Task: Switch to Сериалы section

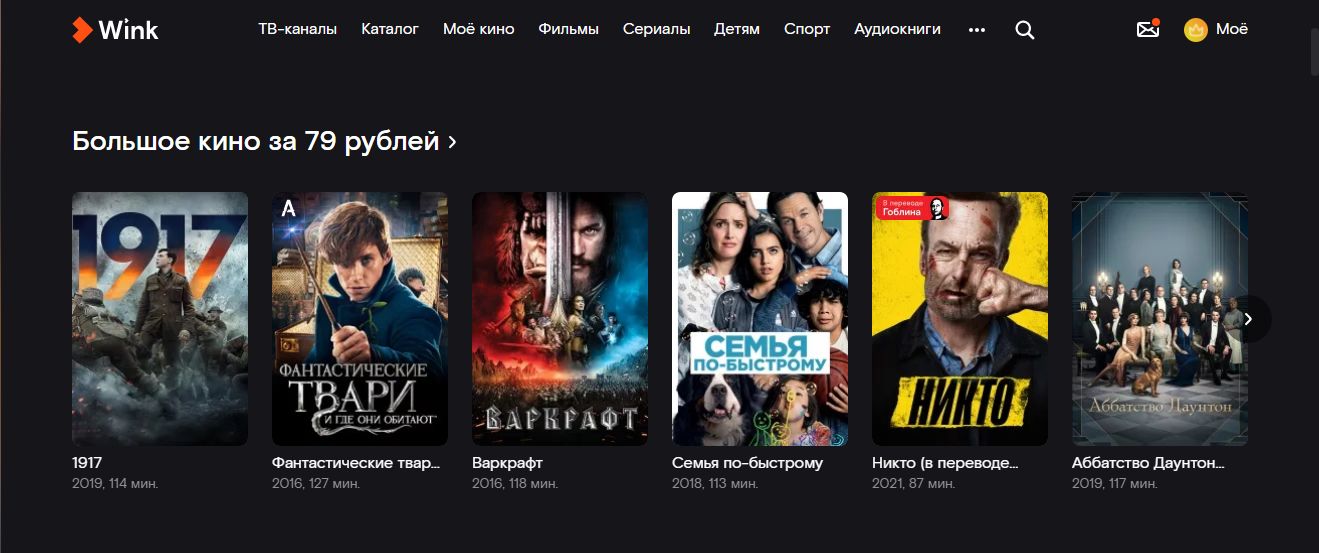Action: pos(656,29)
